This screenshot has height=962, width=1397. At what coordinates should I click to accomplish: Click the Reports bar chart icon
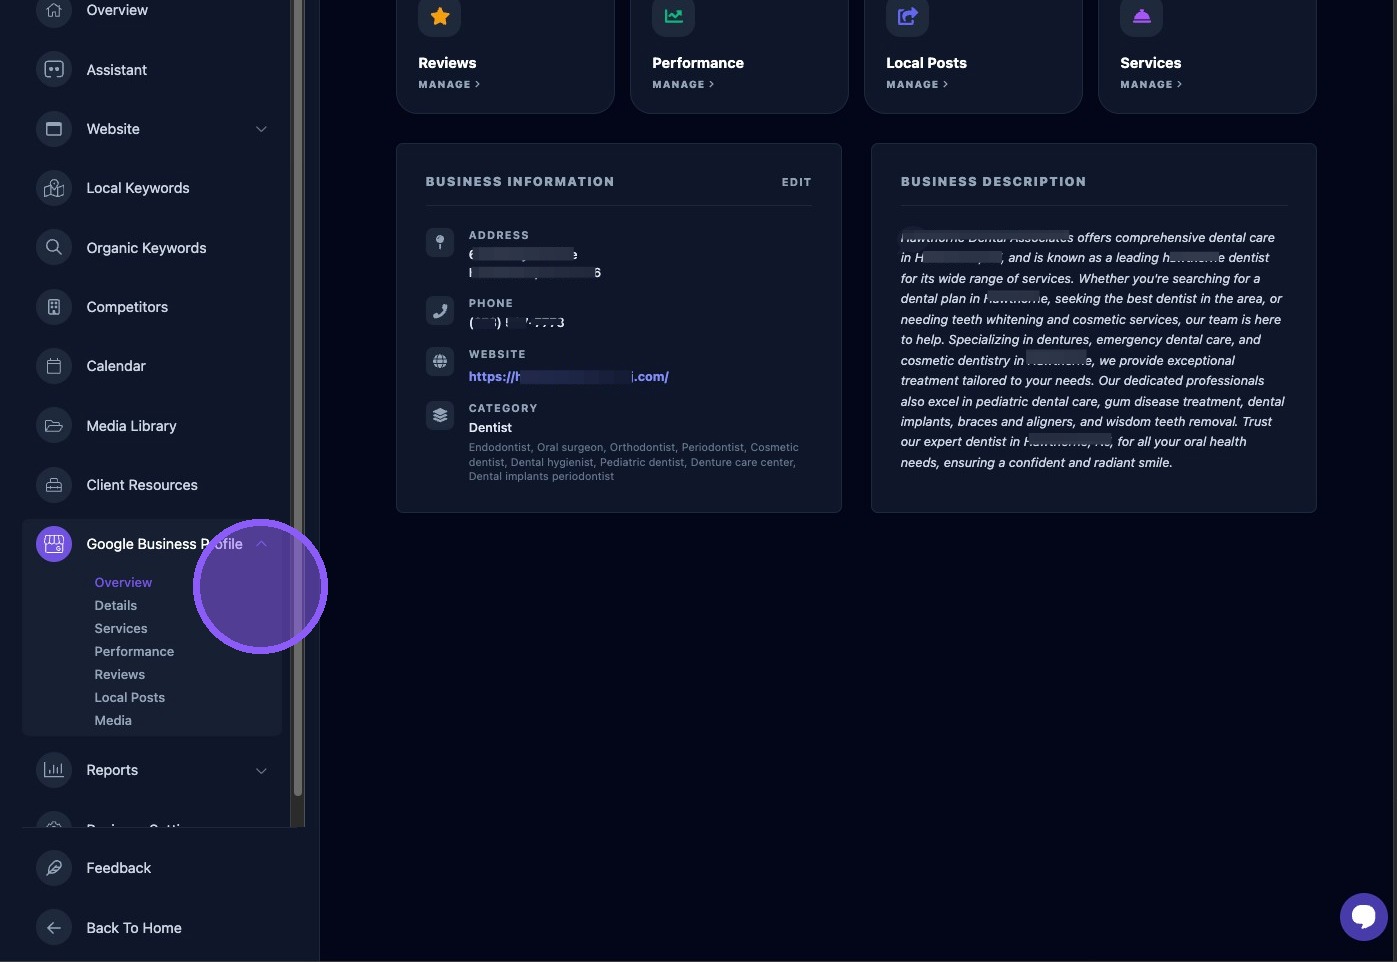point(54,770)
